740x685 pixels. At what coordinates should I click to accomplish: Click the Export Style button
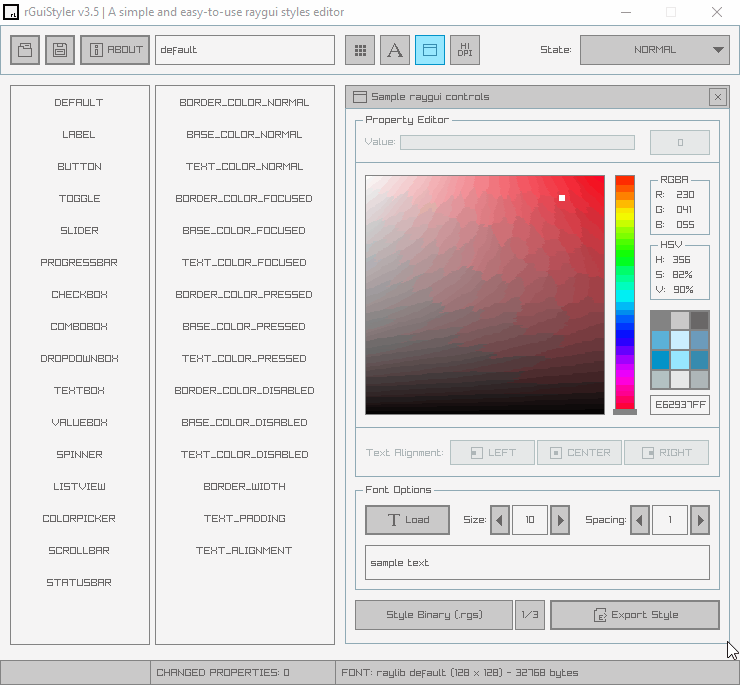(x=635, y=615)
